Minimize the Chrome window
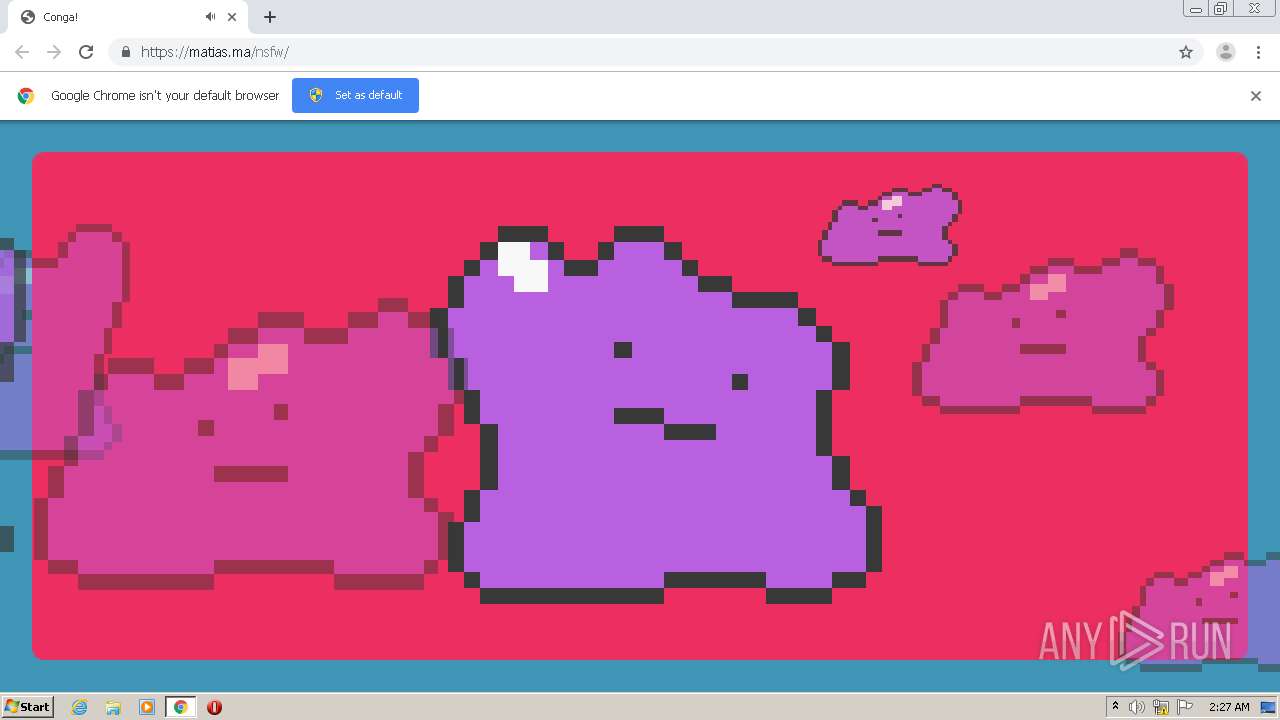 (x=1196, y=9)
